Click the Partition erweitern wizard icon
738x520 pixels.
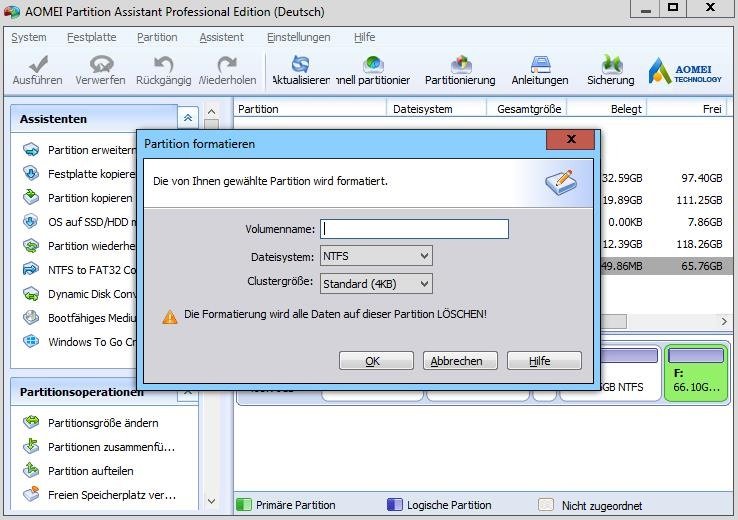(x=31, y=150)
